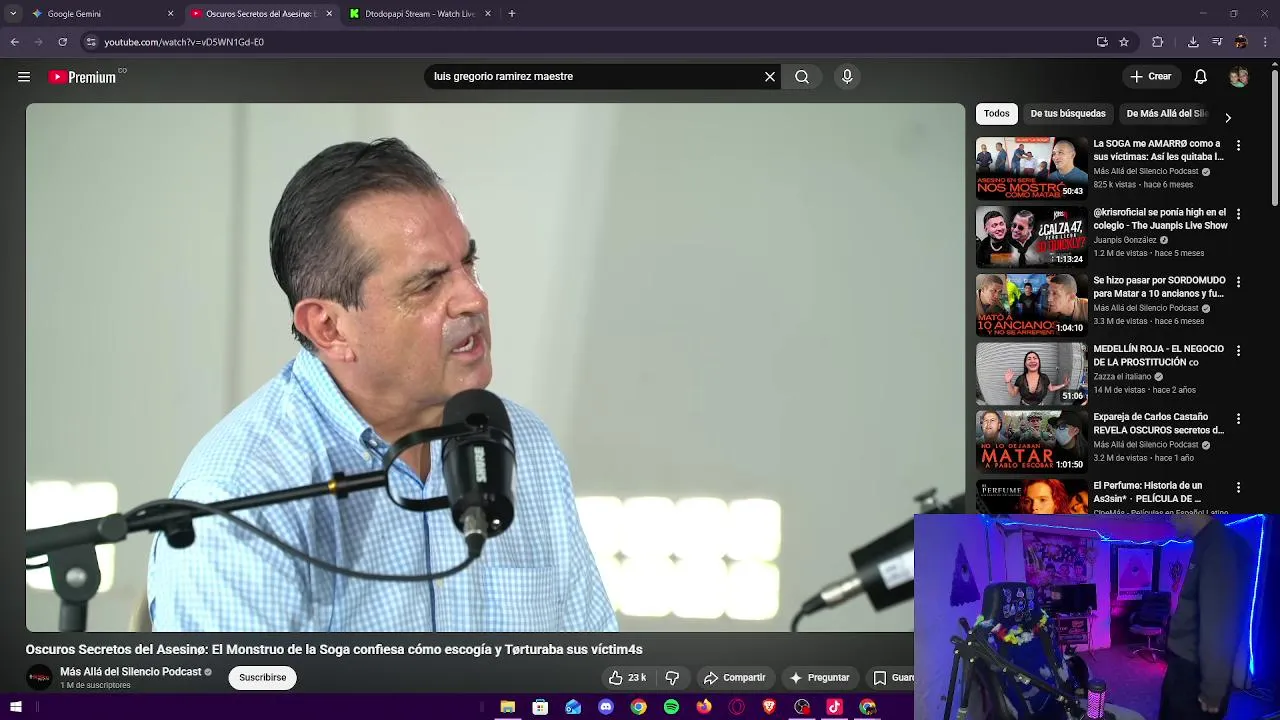Viewport: 1280px width, 720px height.
Task: Bookmark this page with the star
Action: pos(1124,42)
